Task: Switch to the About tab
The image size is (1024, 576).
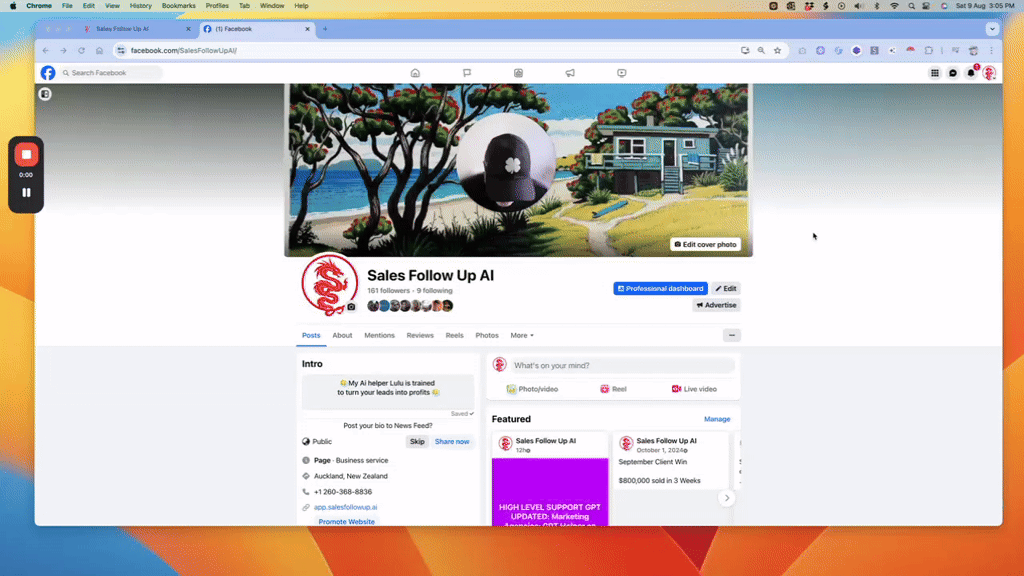Action: pos(342,336)
